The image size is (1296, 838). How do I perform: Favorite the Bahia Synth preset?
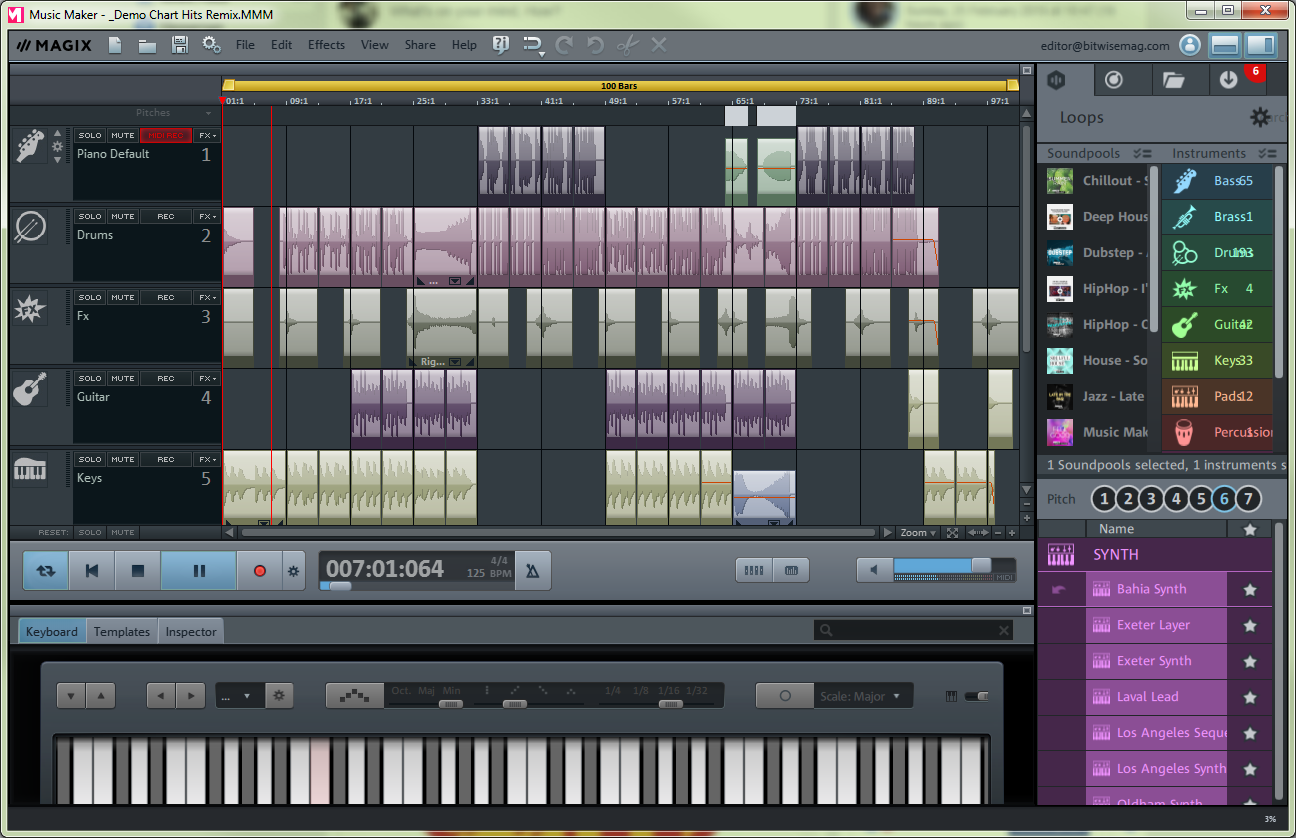coord(1249,589)
